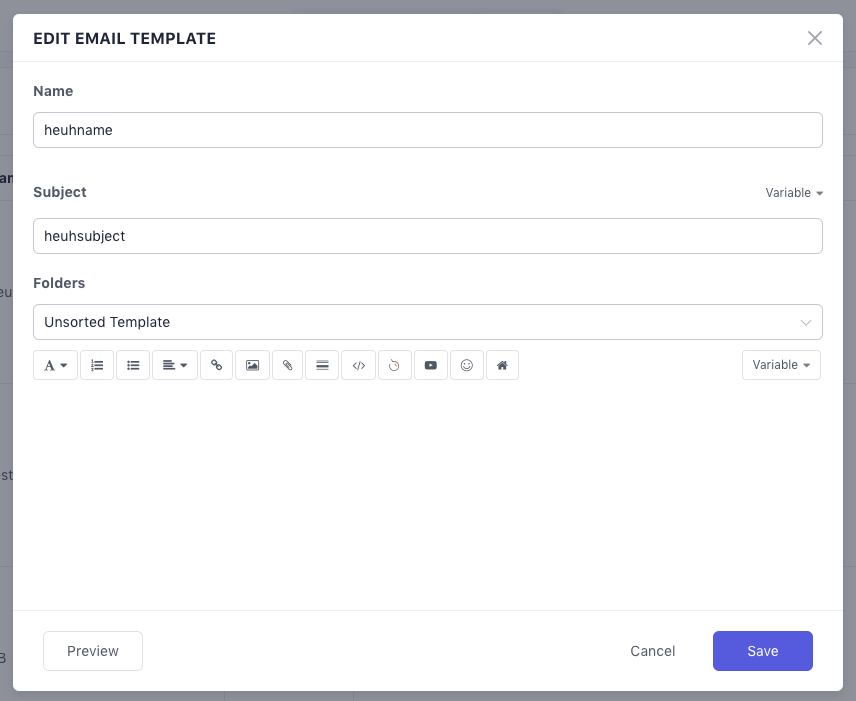The width and height of the screenshot is (856, 701).
Task: Save the email template
Action: 762,651
